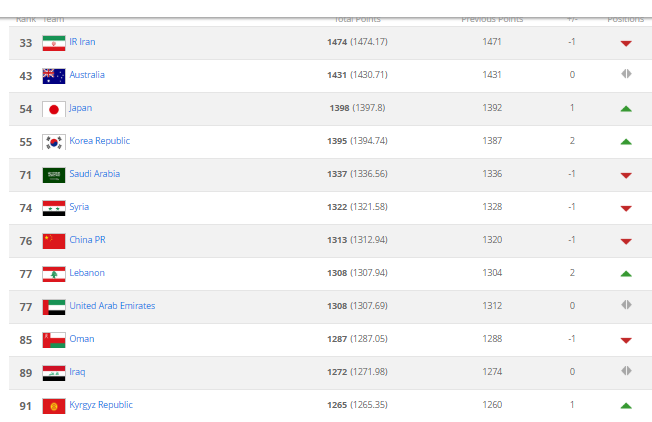Click IR Iran's red down position arrow
This screenshot has height=422, width=652.
click(x=626, y=43)
